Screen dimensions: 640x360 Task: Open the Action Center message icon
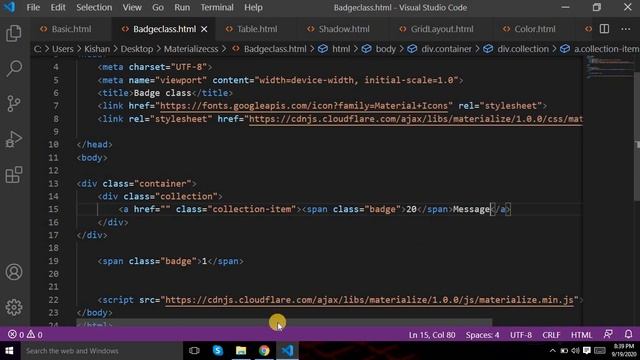(587, 351)
